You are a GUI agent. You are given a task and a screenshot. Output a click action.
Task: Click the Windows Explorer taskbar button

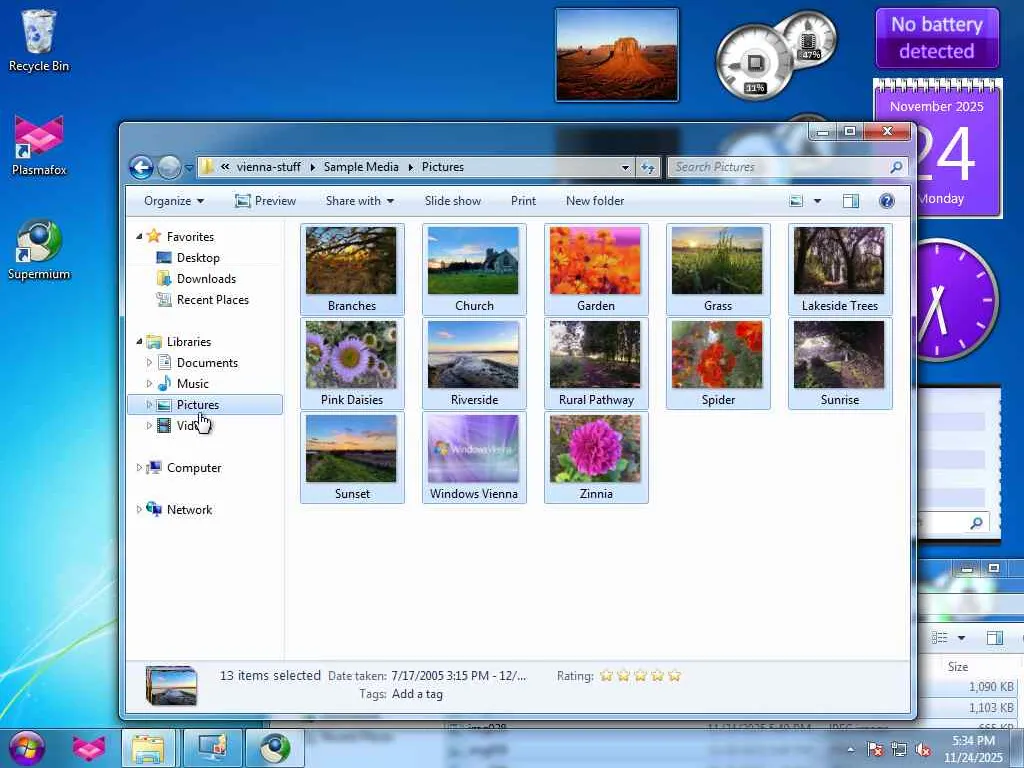click(x=148, y=748)
